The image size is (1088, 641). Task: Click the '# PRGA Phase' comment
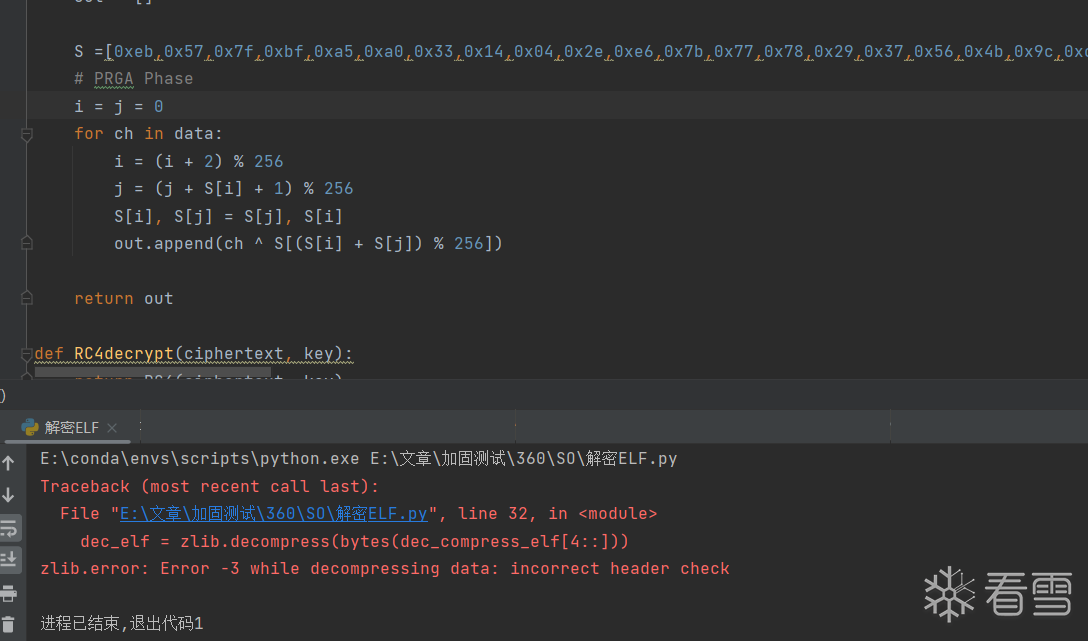click(133, 79)
